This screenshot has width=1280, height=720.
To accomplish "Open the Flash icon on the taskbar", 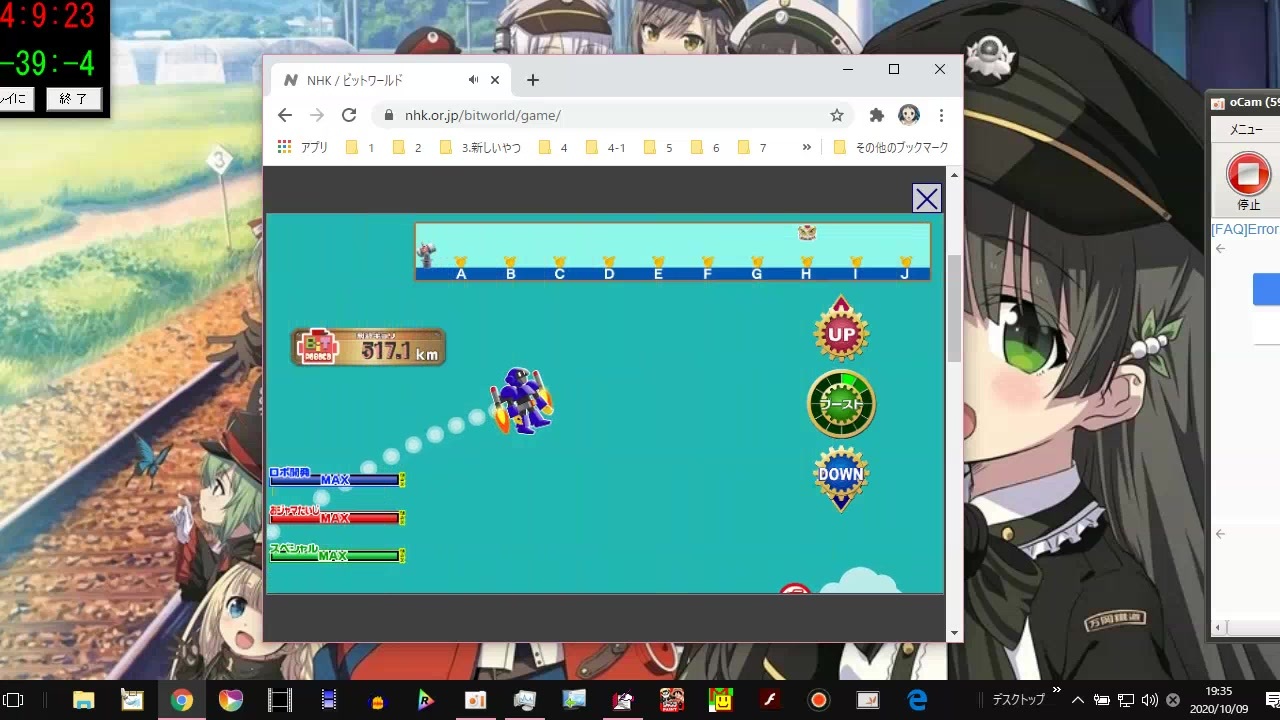I will click(x=770, y=700).
